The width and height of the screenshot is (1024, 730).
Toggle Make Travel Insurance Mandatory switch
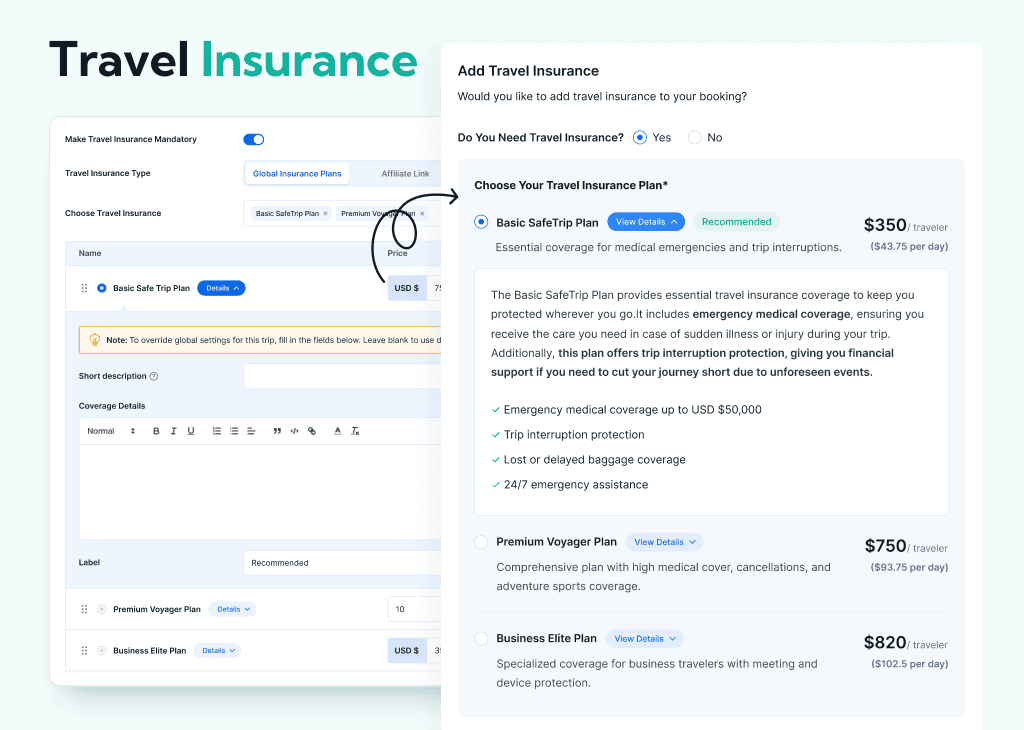pyautogui.click(x=253, y=139)
